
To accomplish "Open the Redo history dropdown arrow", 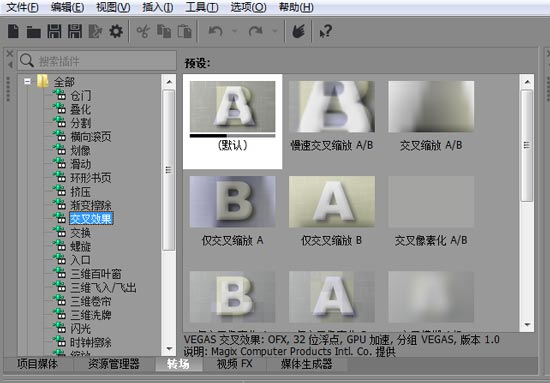I will (275, 31).
